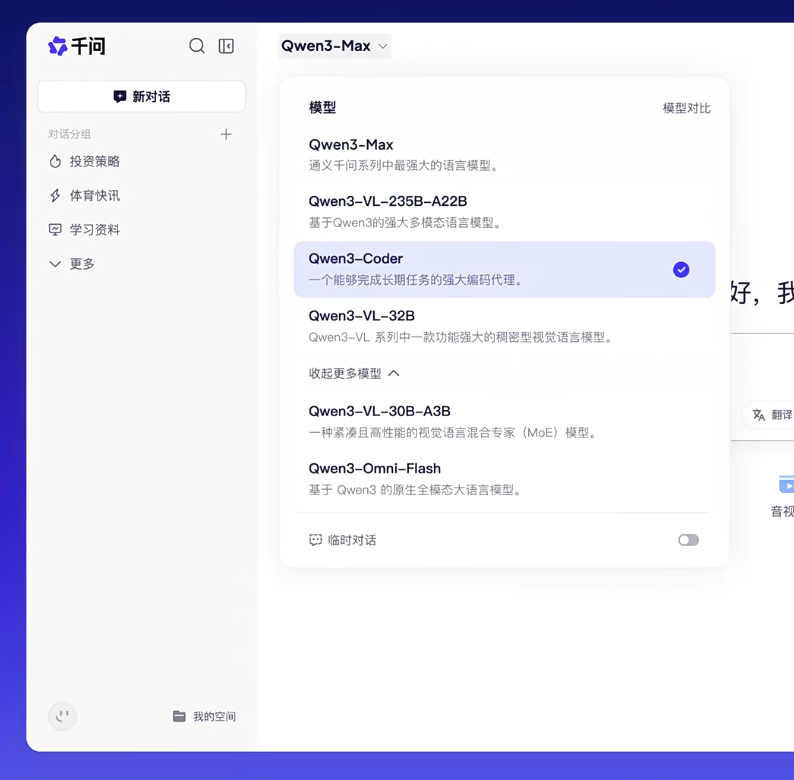Image resolution: width=794 pixels, height=780 pixels.
Task: Click the checkmark on Qwen3-Coder
Action: [x=681, y=269]
